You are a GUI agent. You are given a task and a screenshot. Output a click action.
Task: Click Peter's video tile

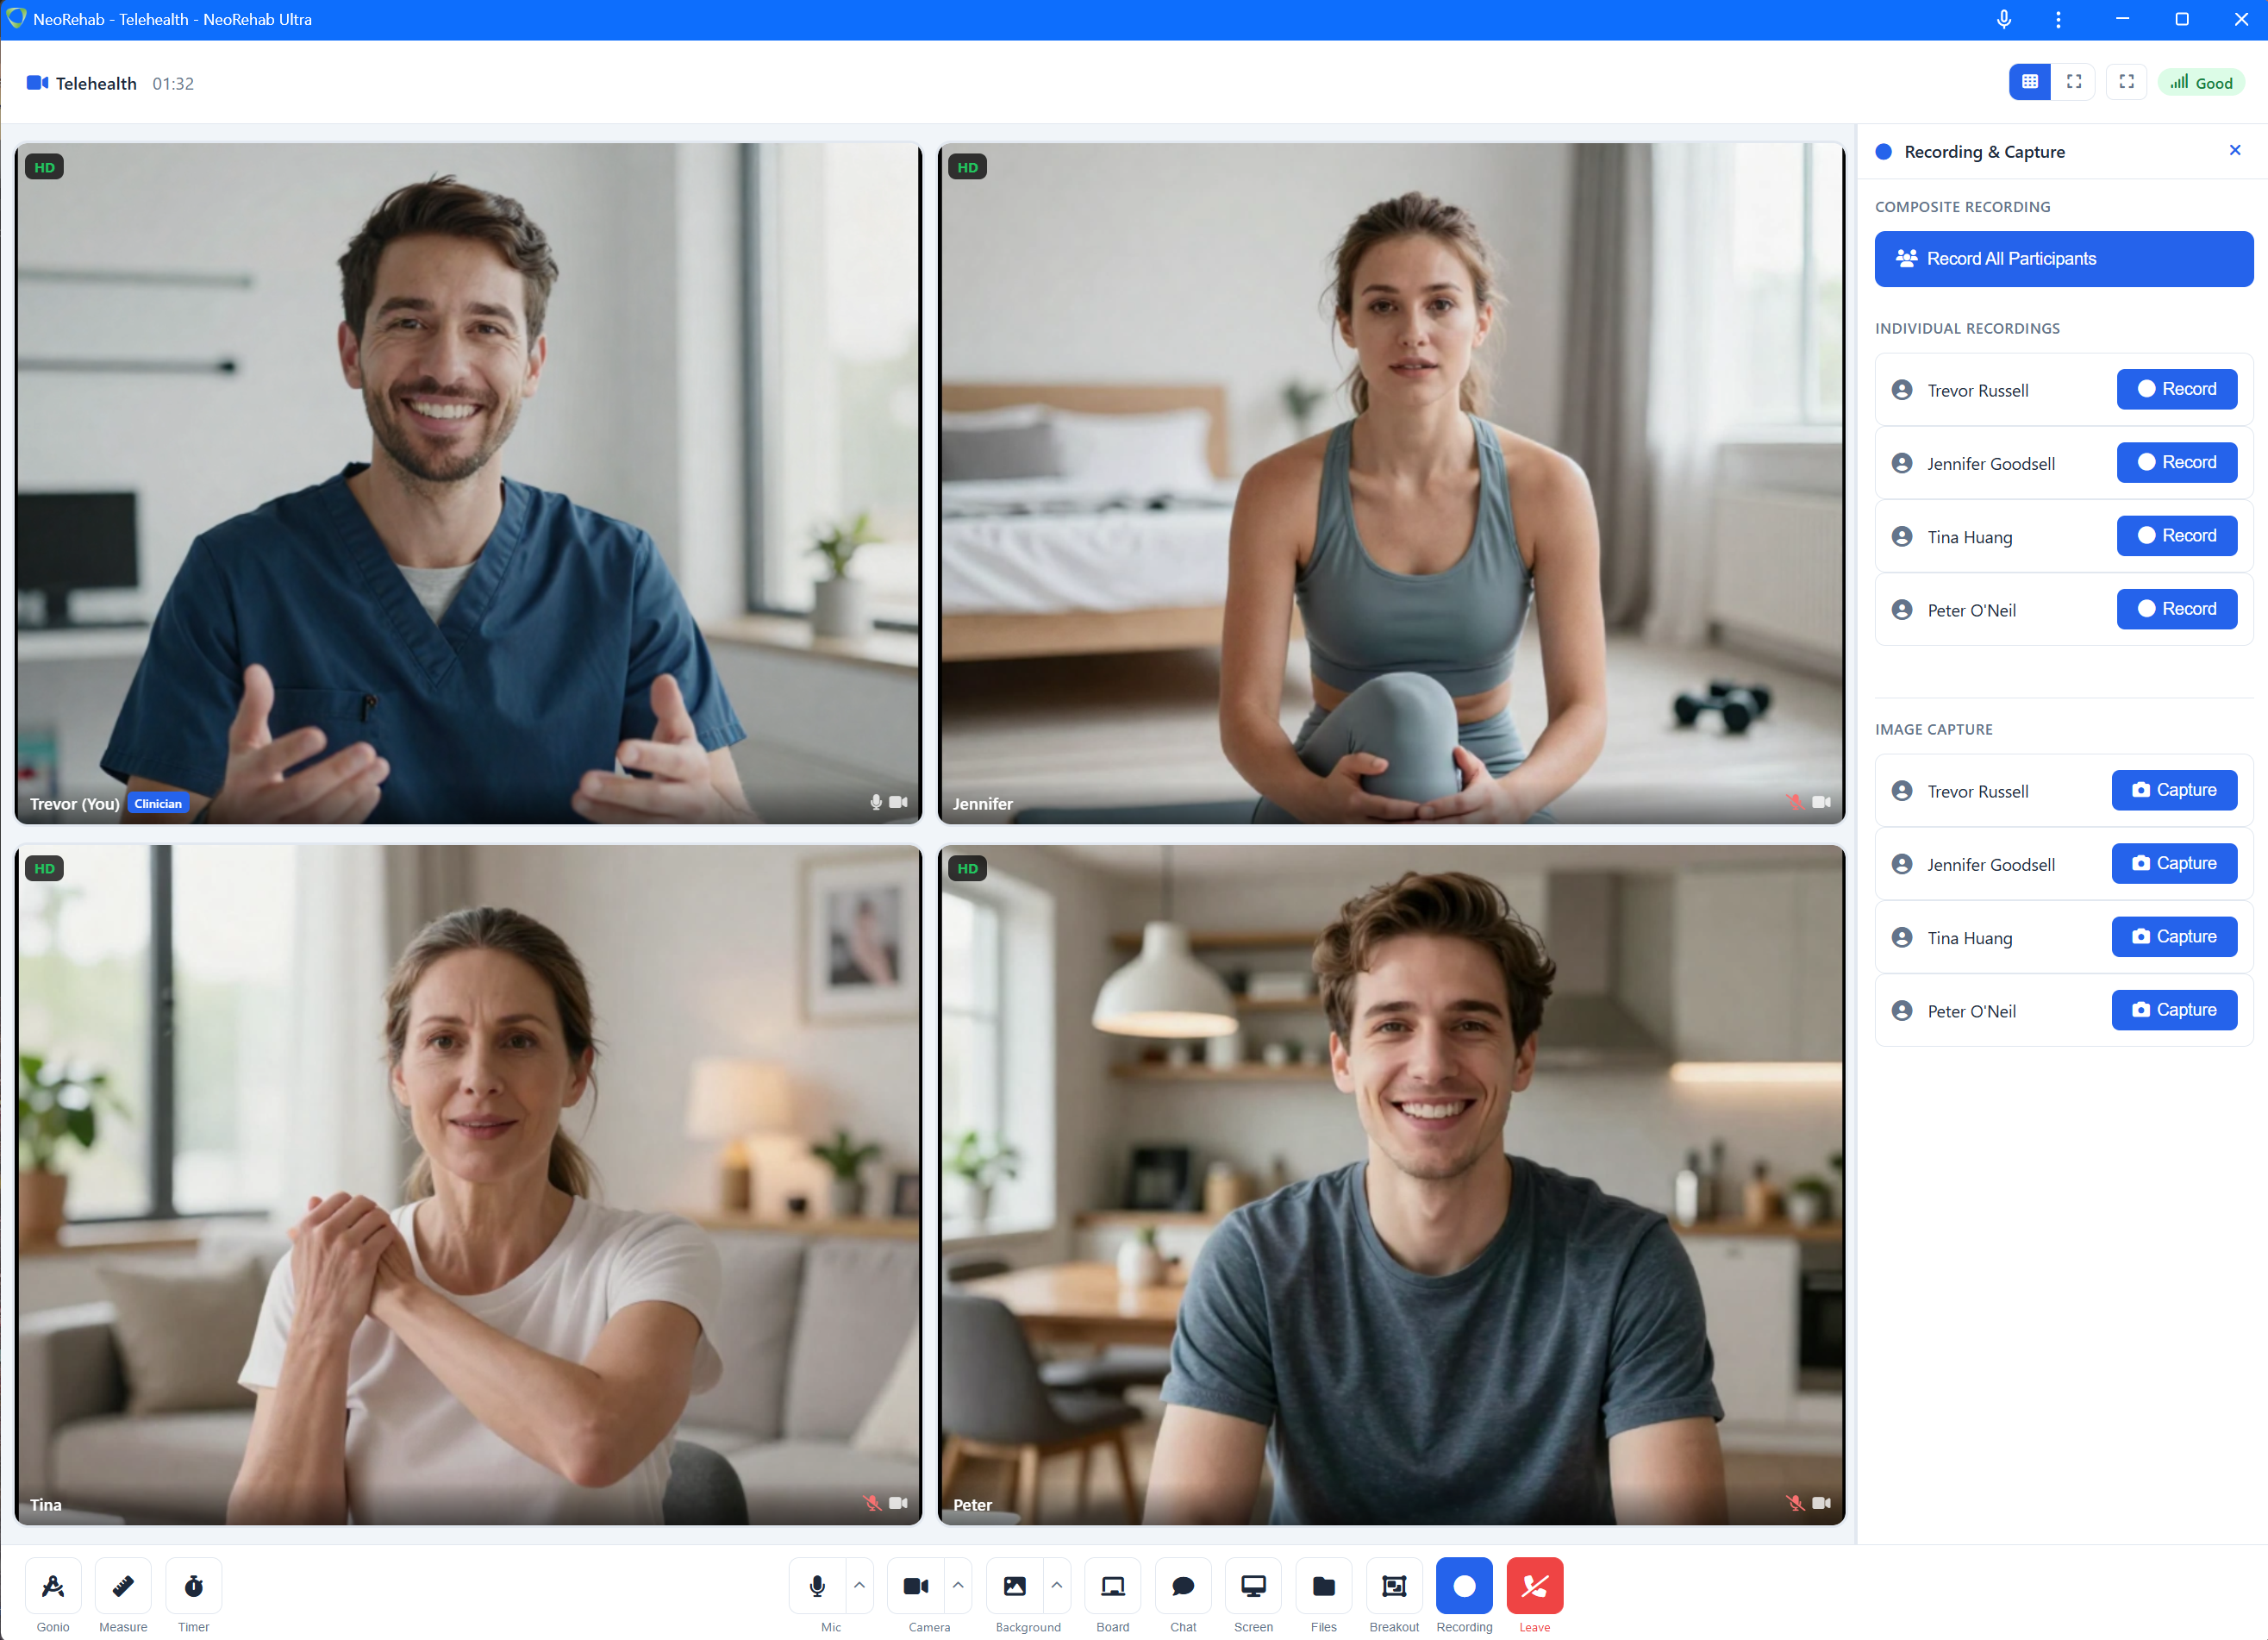(1391, 1185)
